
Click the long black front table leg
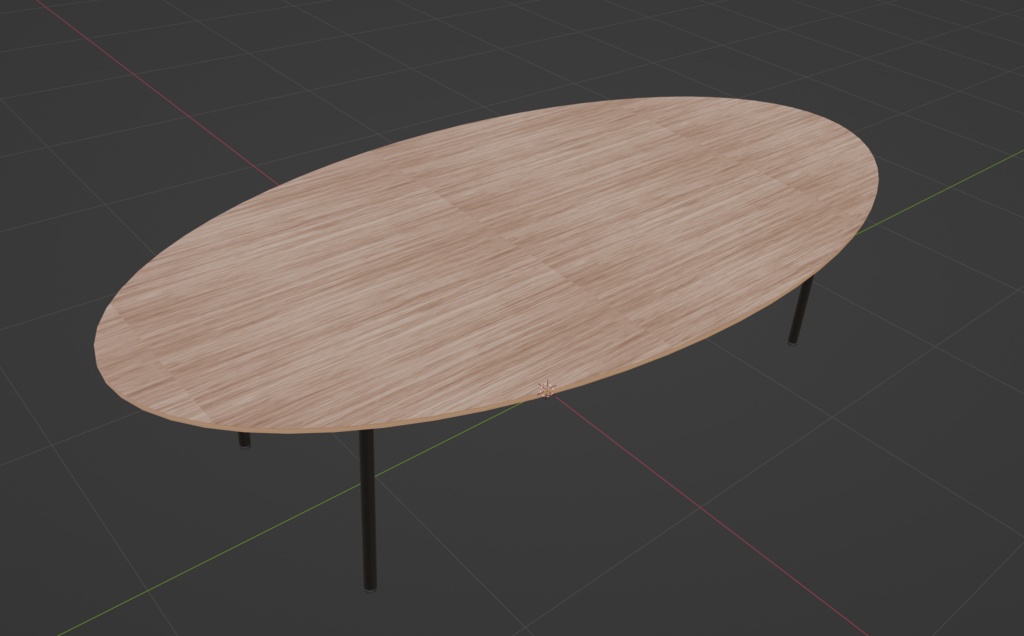[x=368, y=511]
